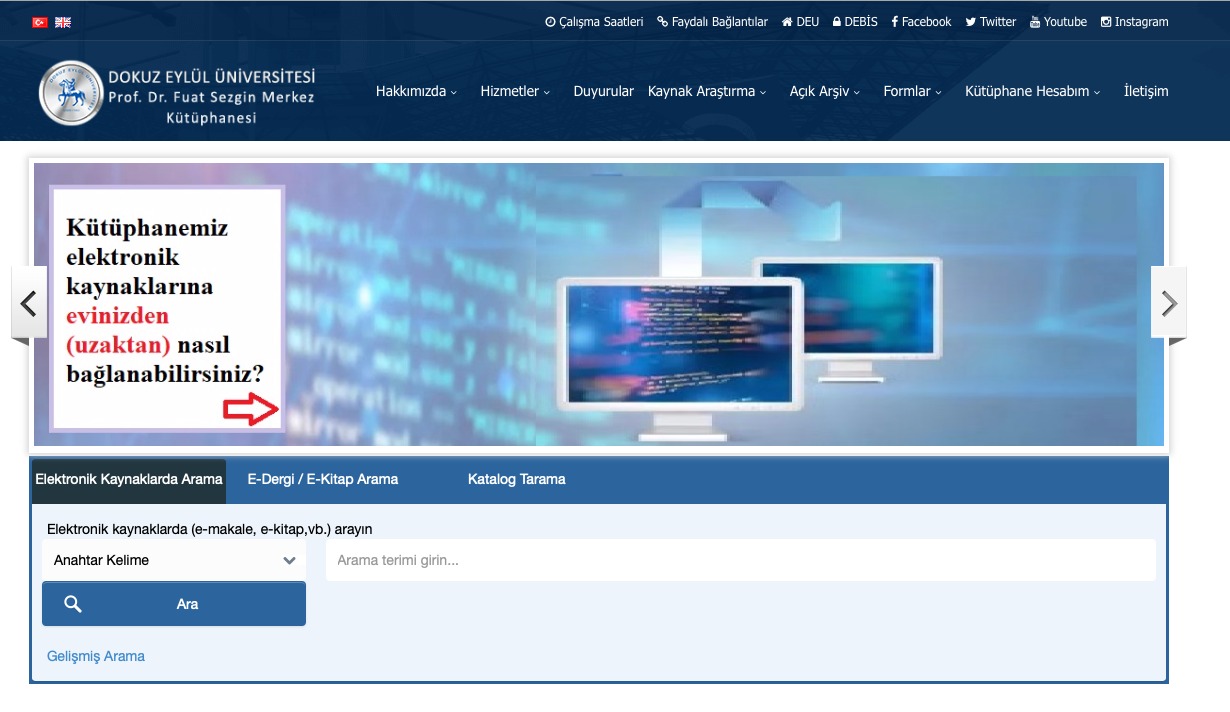This screenshot has width=1230, height=712.
Task: Go to next banner slide arrow
Action: click(x=1168, y=303)
